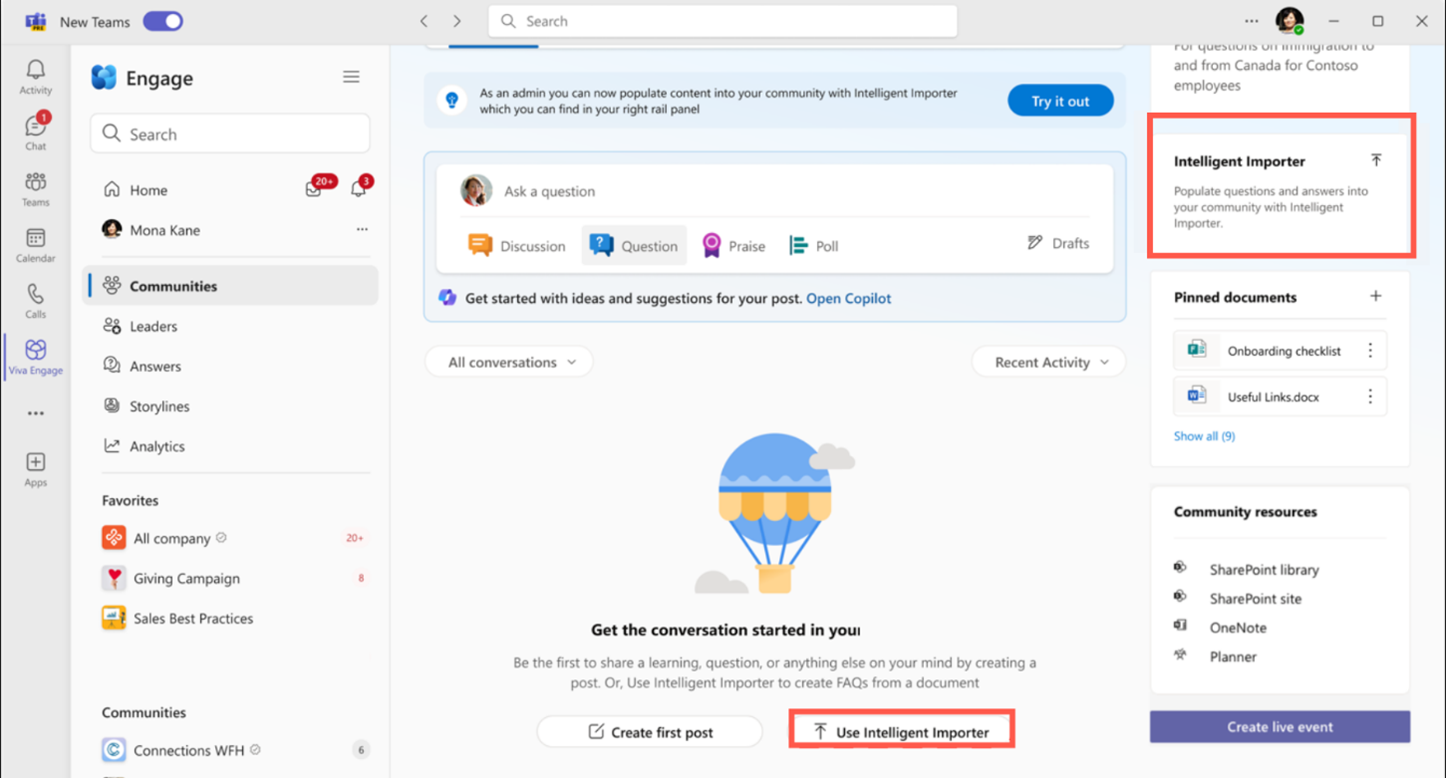Add a pinned document with the plus icon
This screenshot has height=778, width=1446.
pos(1376,296)
